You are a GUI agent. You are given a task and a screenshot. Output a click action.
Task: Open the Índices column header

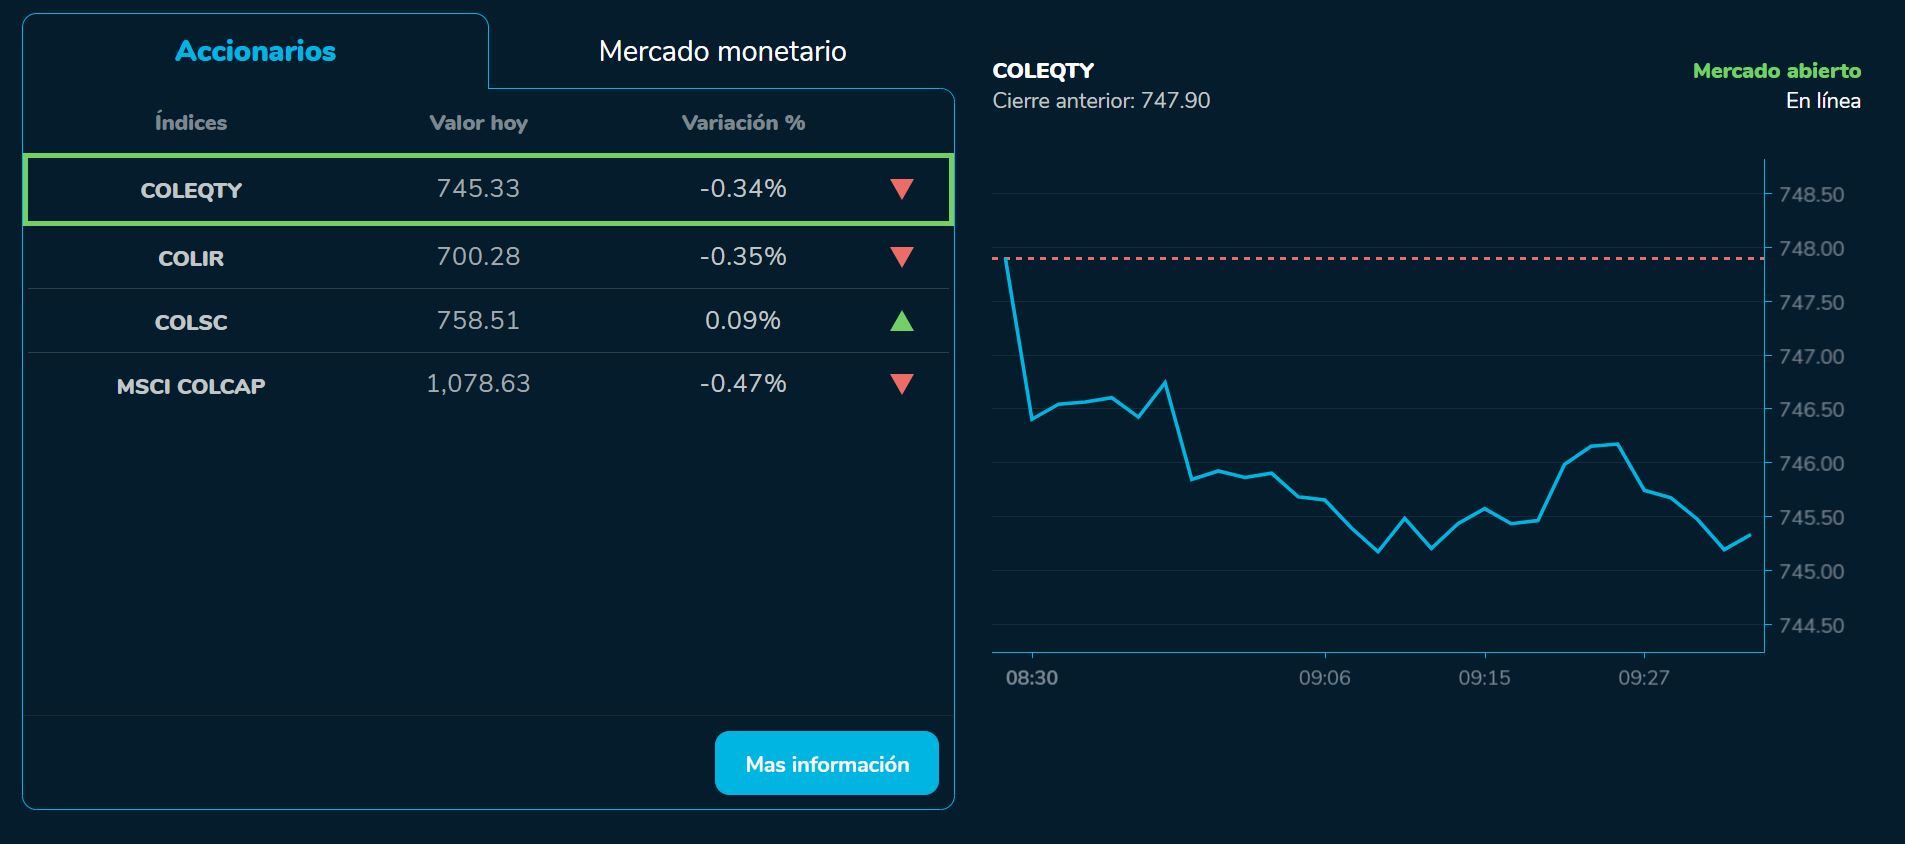(190, 123)
